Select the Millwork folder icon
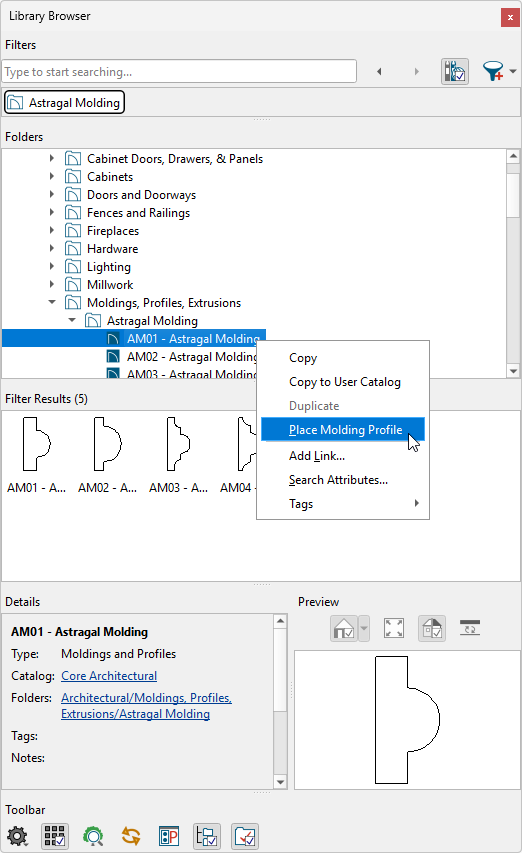Viewport: 522px width, 853px height. [73, 284]
